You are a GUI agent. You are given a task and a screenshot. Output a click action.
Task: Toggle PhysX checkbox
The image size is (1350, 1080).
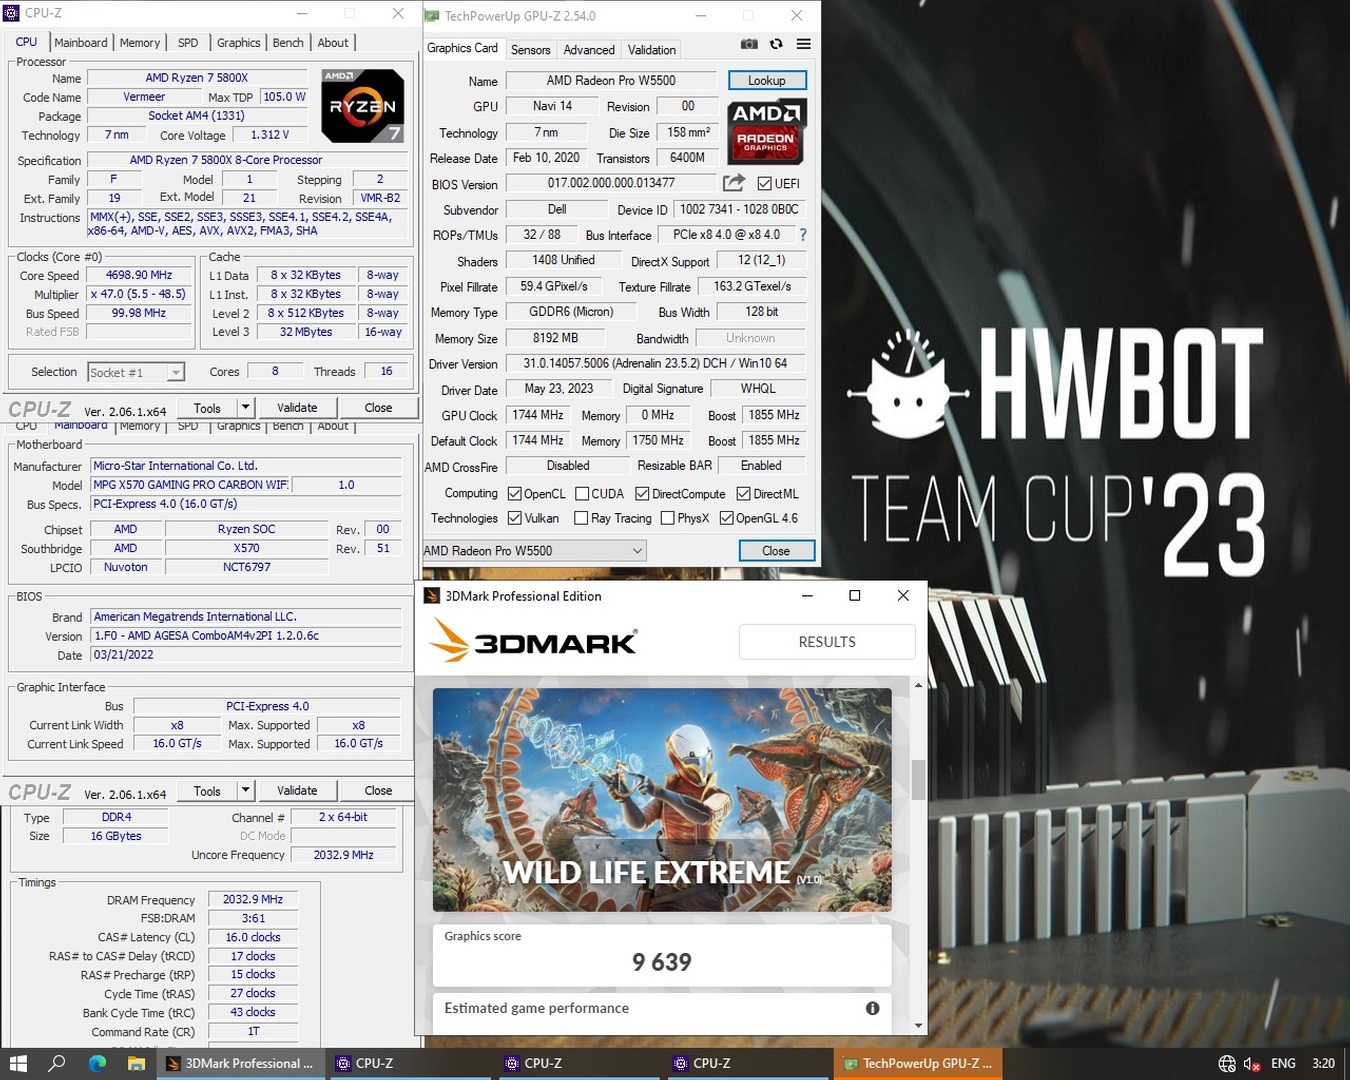(x=667, y=517)
